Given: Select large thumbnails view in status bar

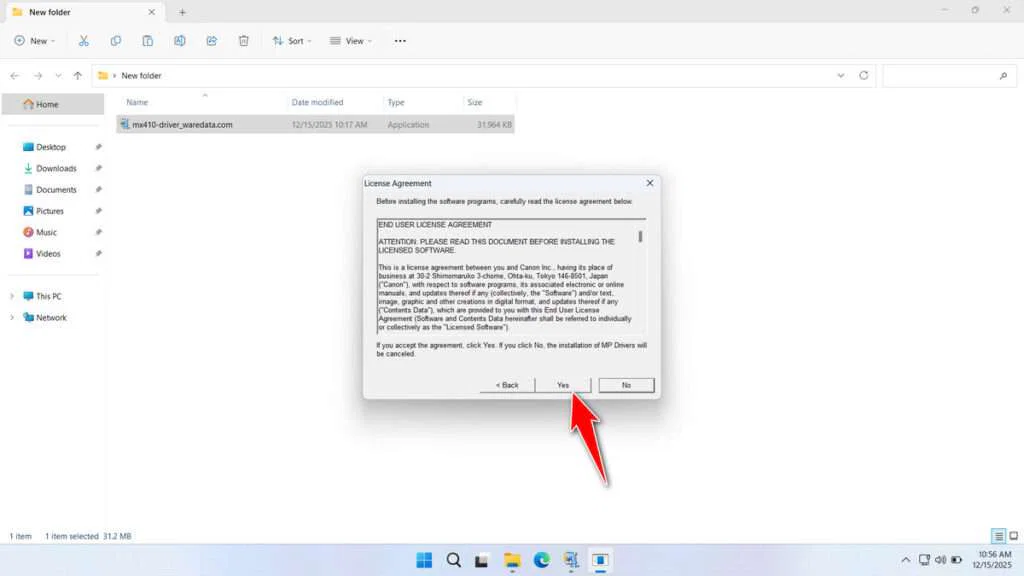Looking at the screenshot, I should [1013, 535].
